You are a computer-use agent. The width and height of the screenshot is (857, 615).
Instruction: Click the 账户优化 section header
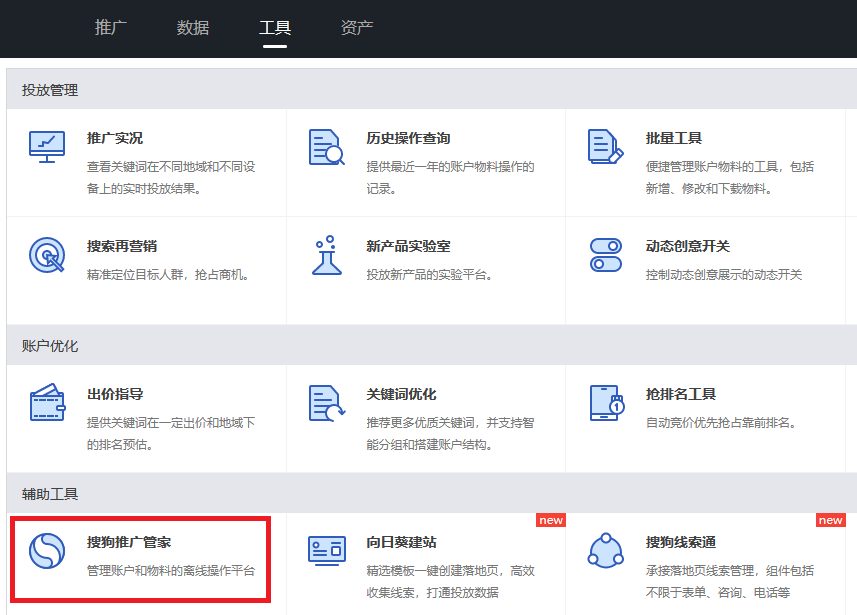[50, 345]
